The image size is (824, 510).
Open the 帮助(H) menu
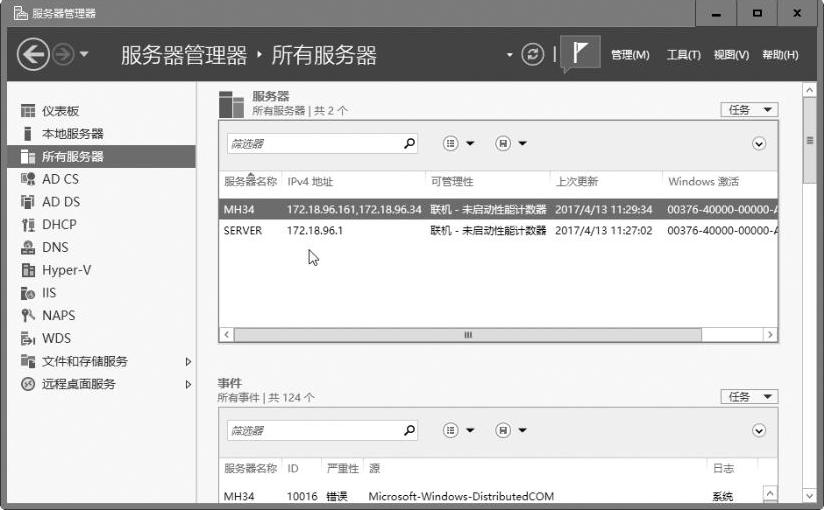(780, 55)
